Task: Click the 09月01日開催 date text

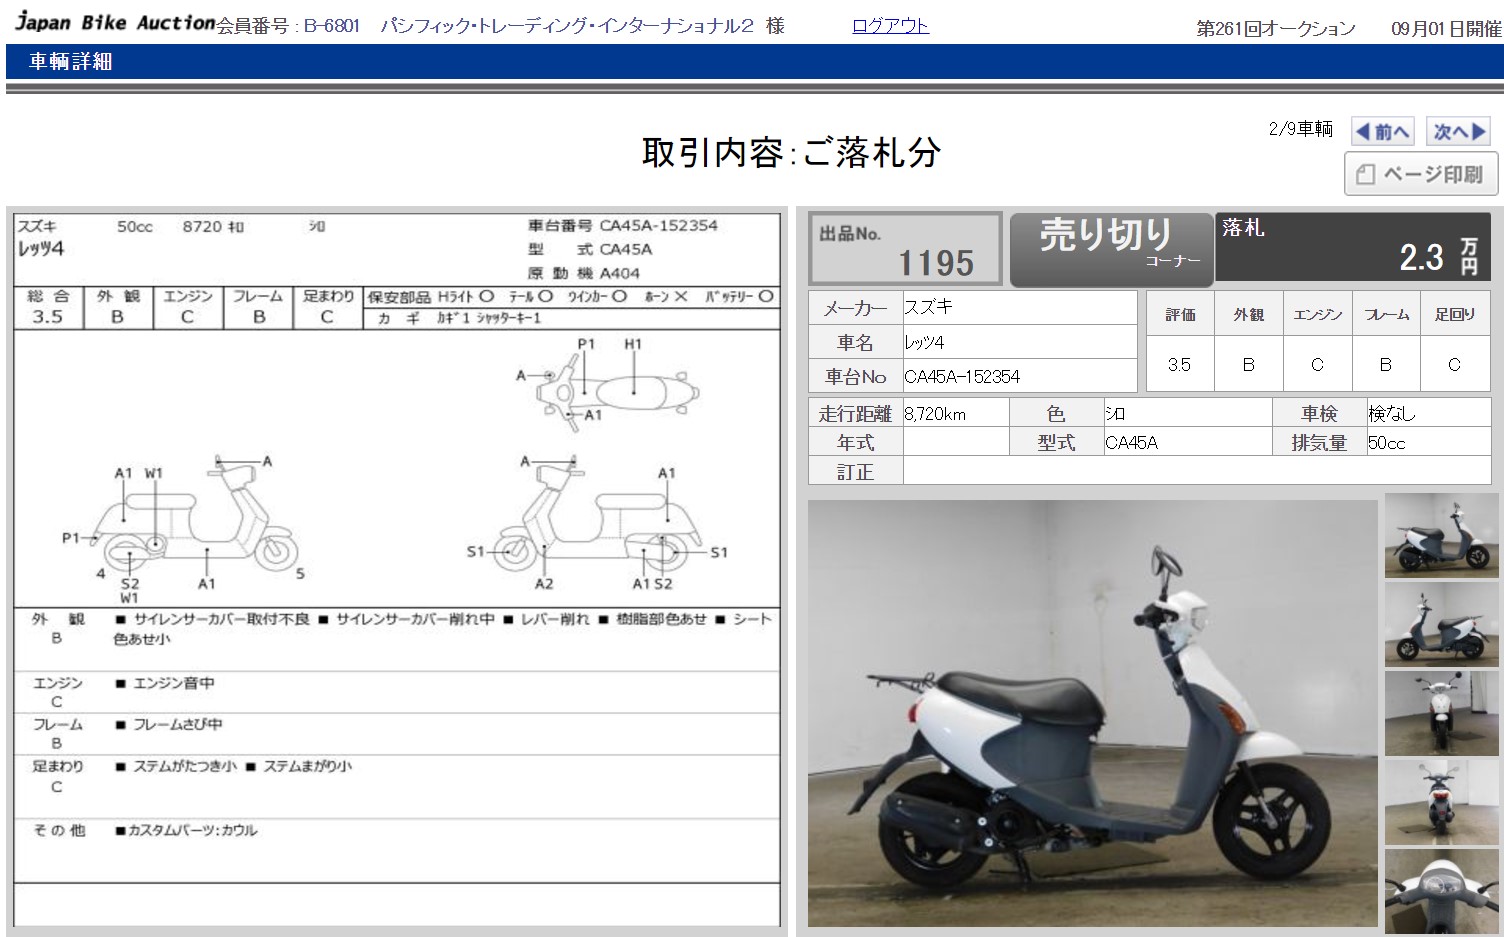Action: coord(1446,29)
